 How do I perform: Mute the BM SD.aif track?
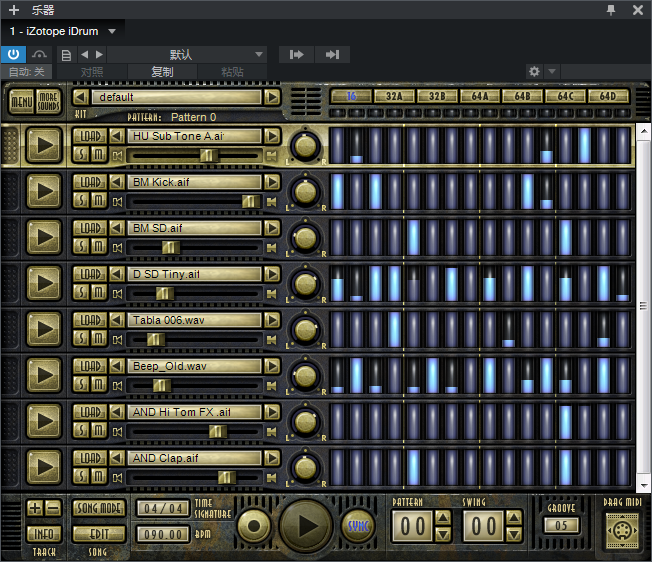point(99,247)
